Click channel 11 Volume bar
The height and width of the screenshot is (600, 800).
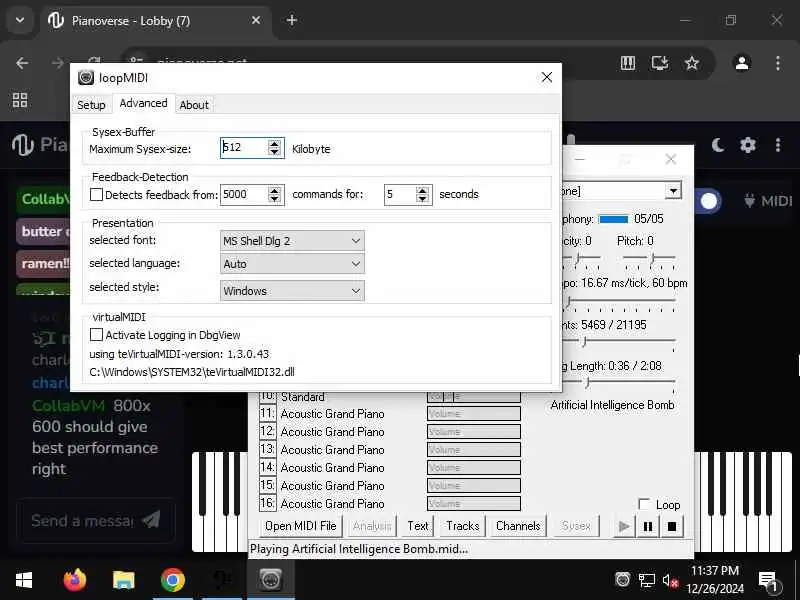pyautogui.click(x=474, y=413)
